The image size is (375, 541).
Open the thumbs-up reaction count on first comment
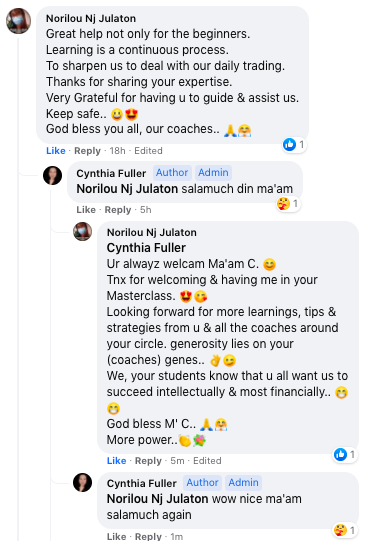[x=294, y=145]
